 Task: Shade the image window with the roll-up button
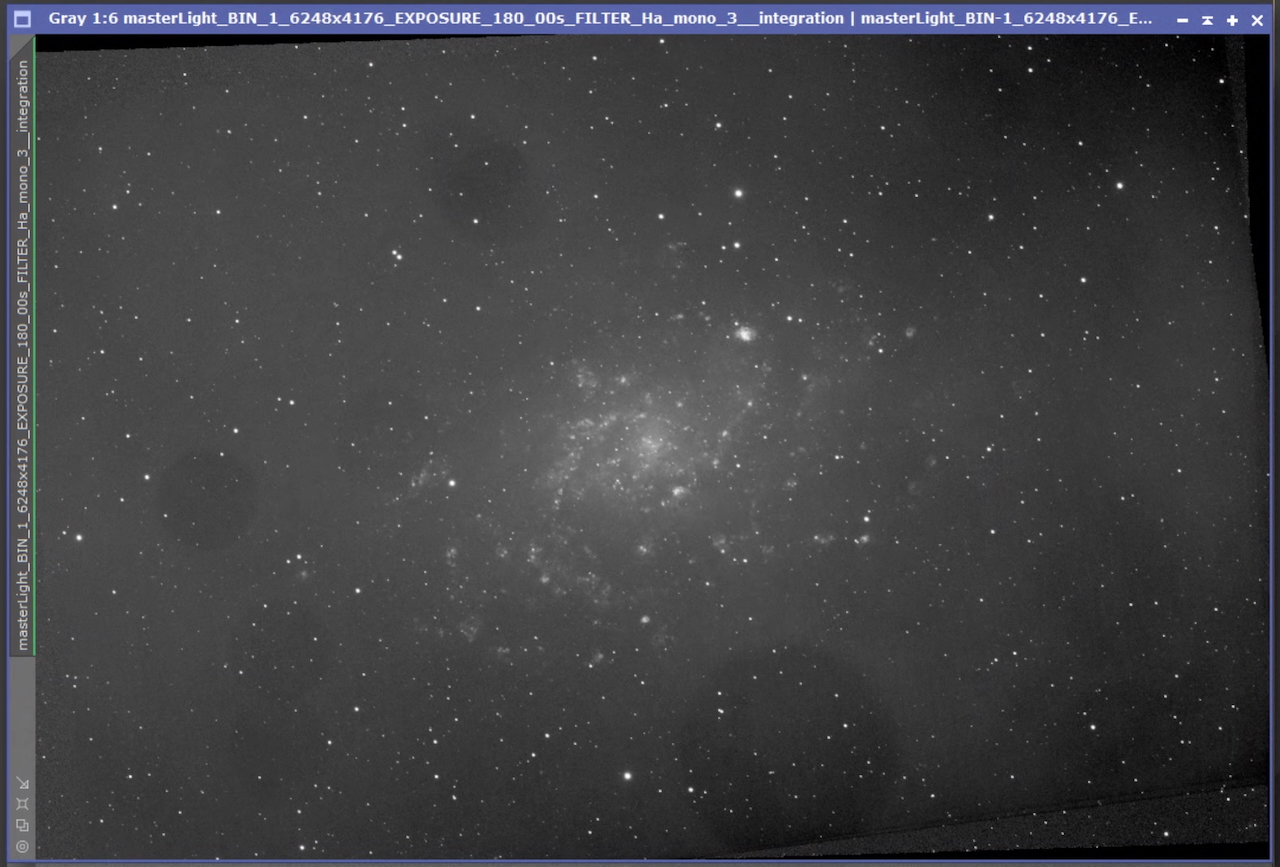1207,20
